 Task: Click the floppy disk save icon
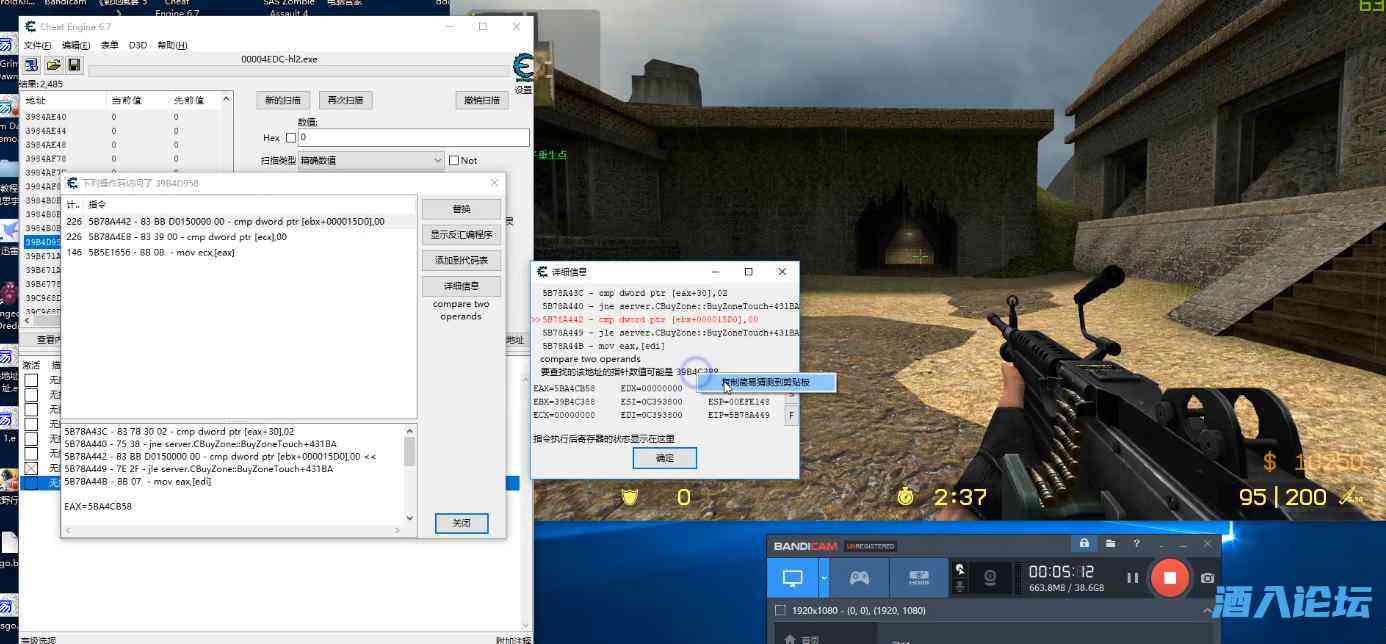click(74, 65)
